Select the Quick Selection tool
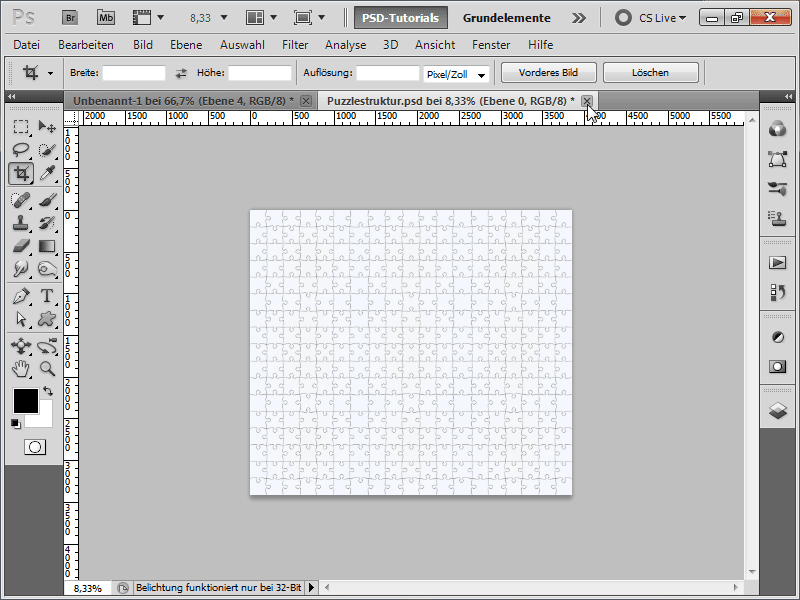 tap(47, 149)
